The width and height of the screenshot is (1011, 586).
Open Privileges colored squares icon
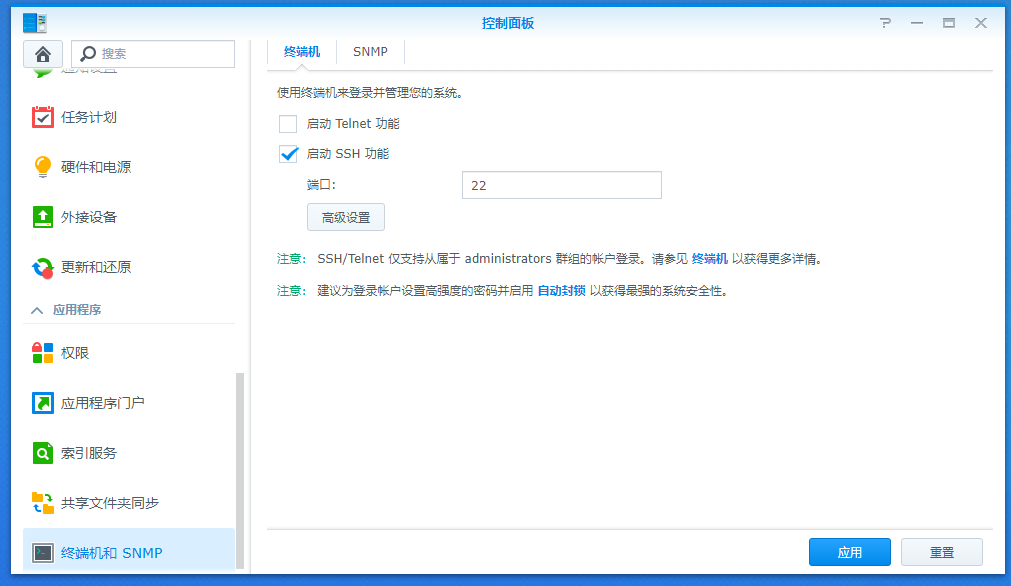pyautogui.click(x=43, y=353)
